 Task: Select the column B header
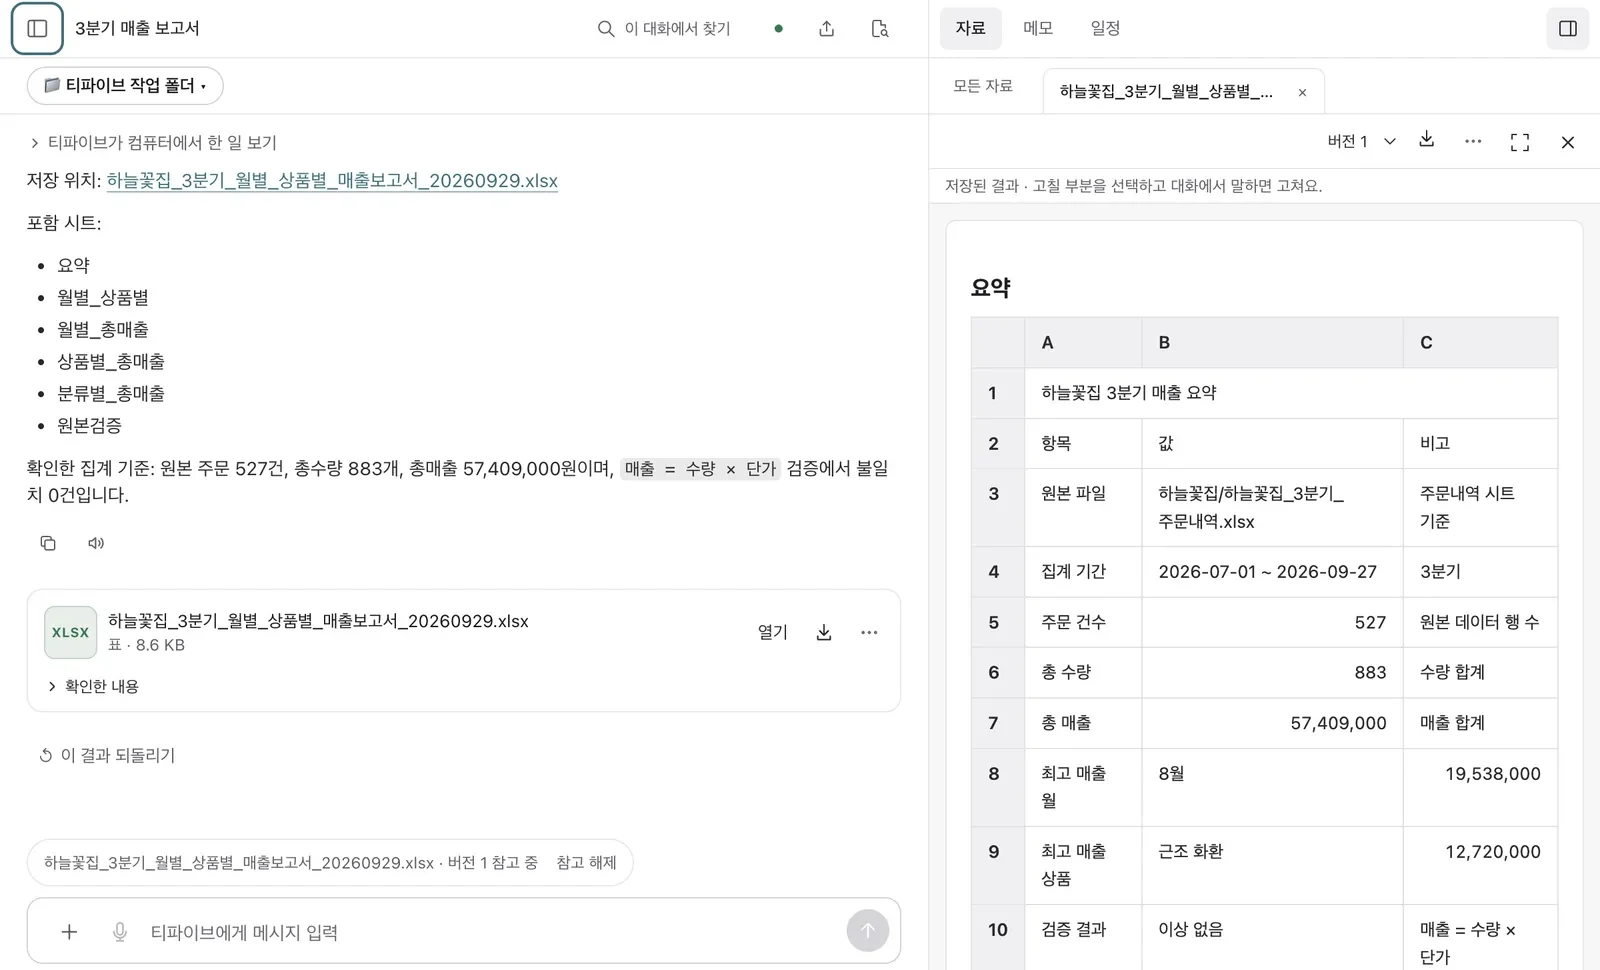coord(1272,342)
